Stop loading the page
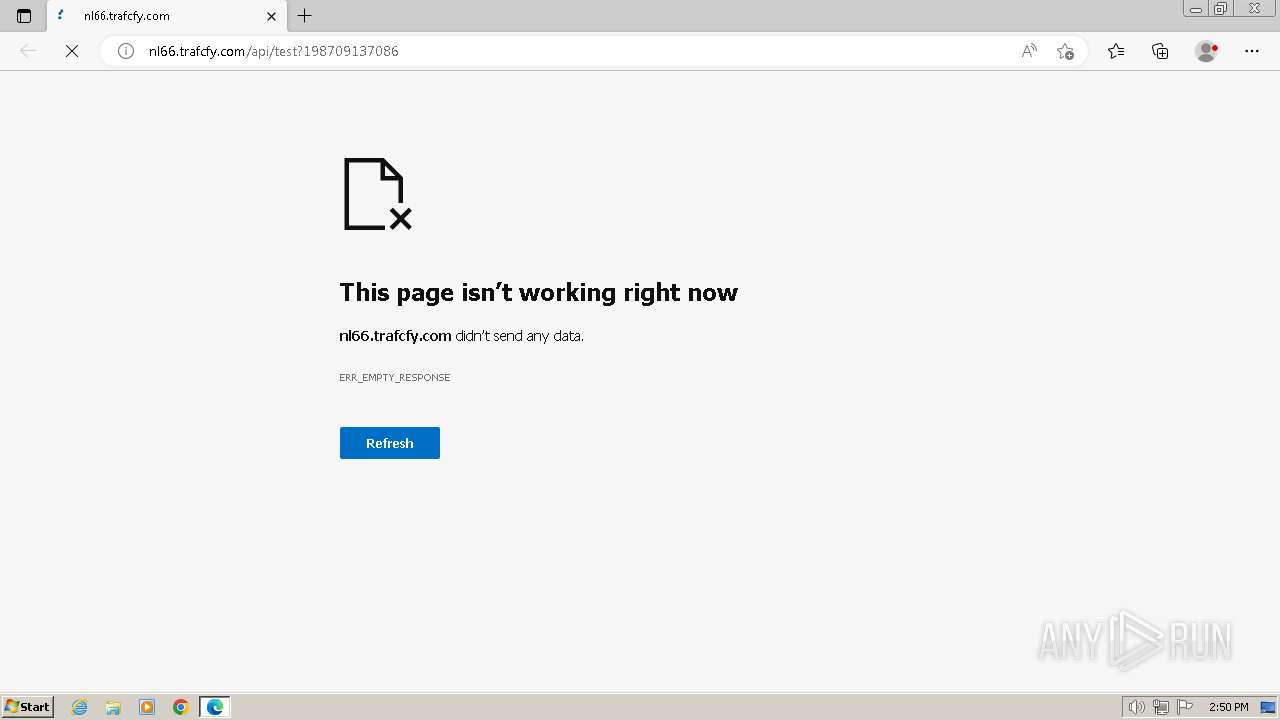The width and height of the screenshot is (1280, 720). 72,51
